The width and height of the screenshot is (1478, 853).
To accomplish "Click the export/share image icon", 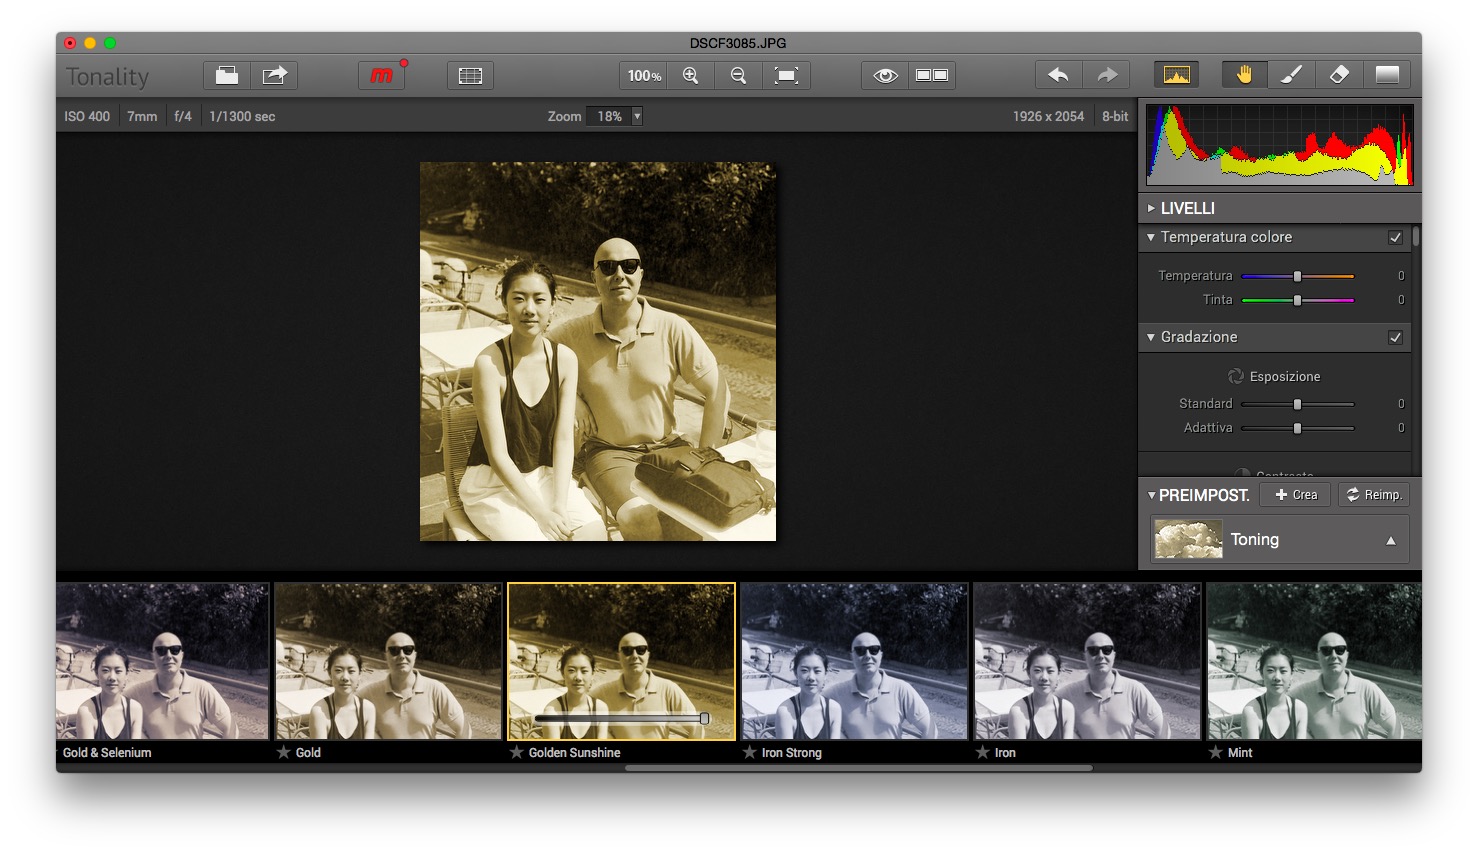I will coord(274,76).
